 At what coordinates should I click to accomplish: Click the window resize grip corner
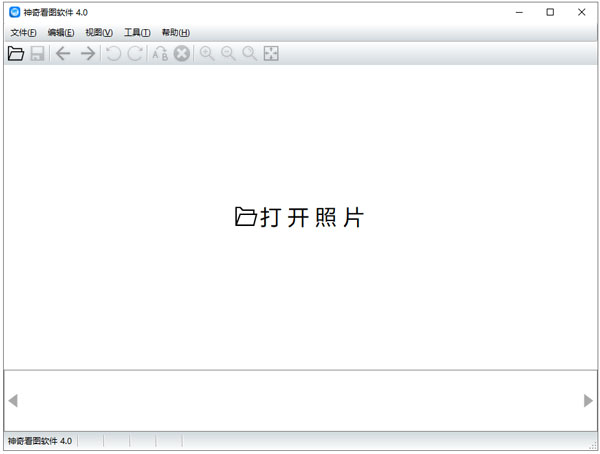(x=593, y=446)
